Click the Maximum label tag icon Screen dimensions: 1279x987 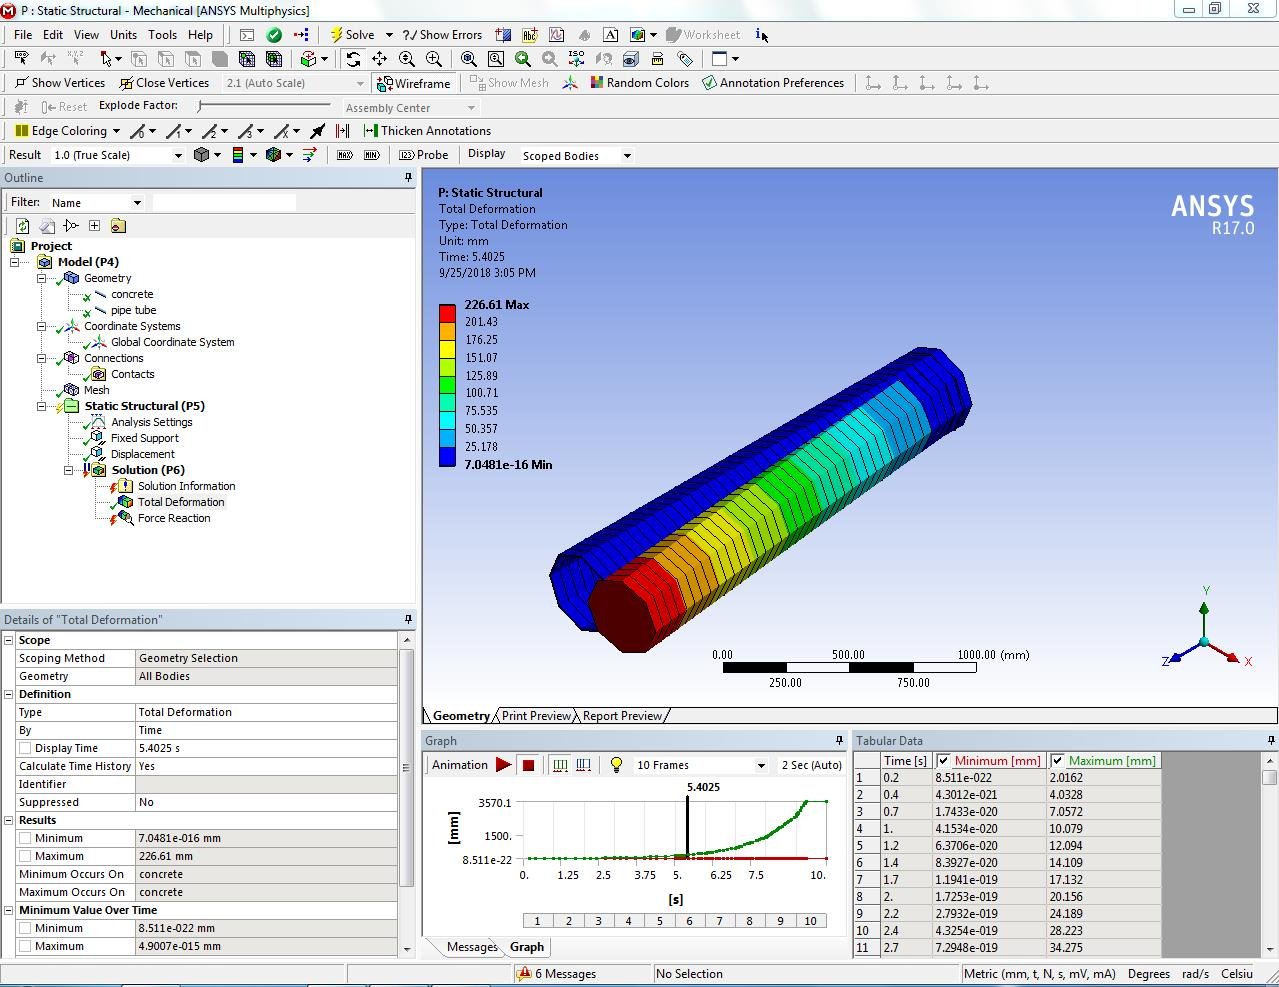coord(345,155)
